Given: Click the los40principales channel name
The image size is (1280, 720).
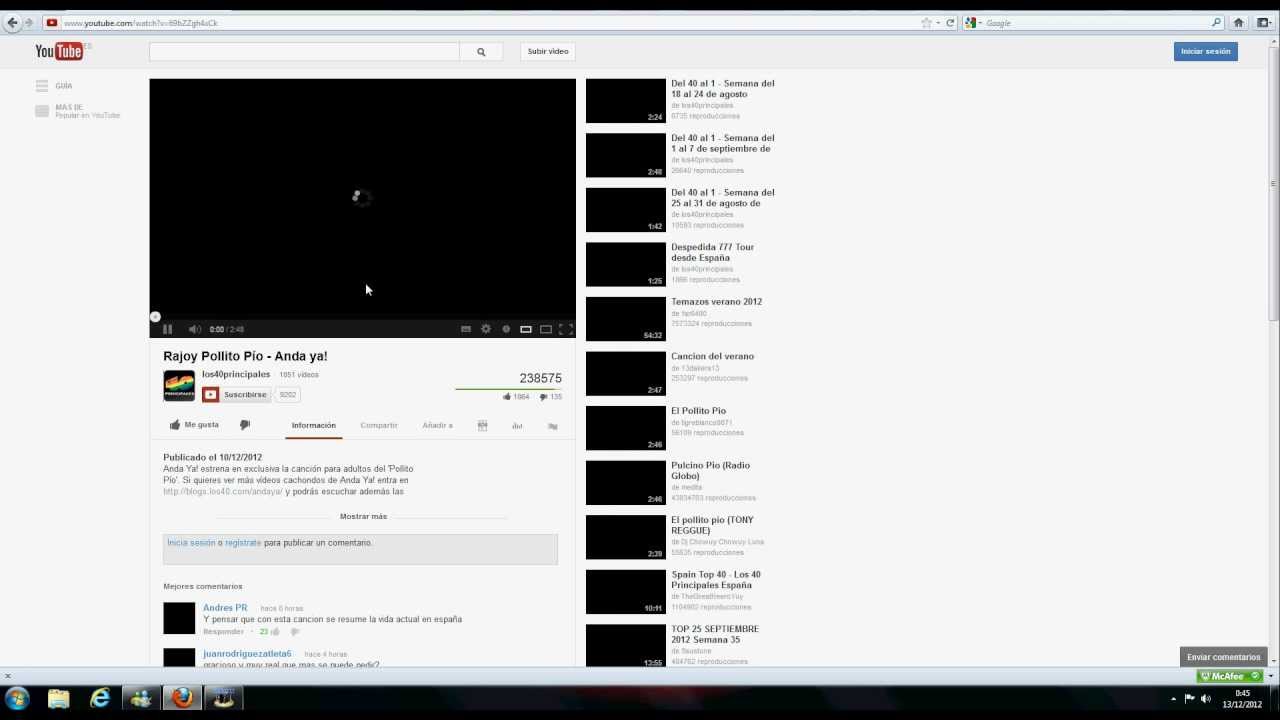Looking at the screenshot, I should pos(236,374).
